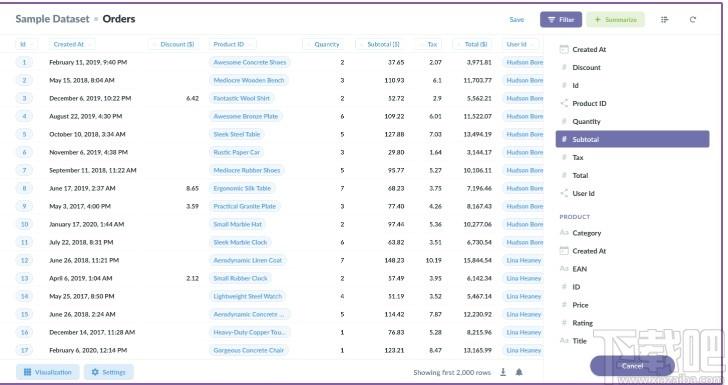Click the Summarize button

click(x=615, y=20)
